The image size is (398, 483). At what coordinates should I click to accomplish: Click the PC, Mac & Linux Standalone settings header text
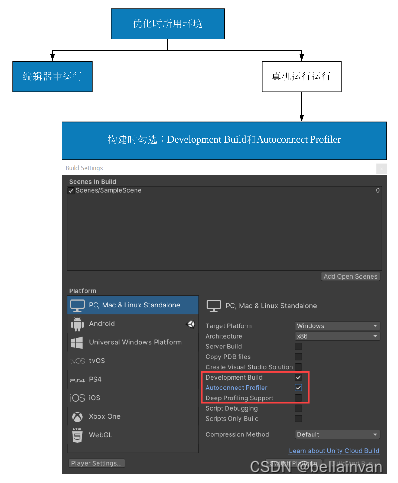tap(271, 306)
